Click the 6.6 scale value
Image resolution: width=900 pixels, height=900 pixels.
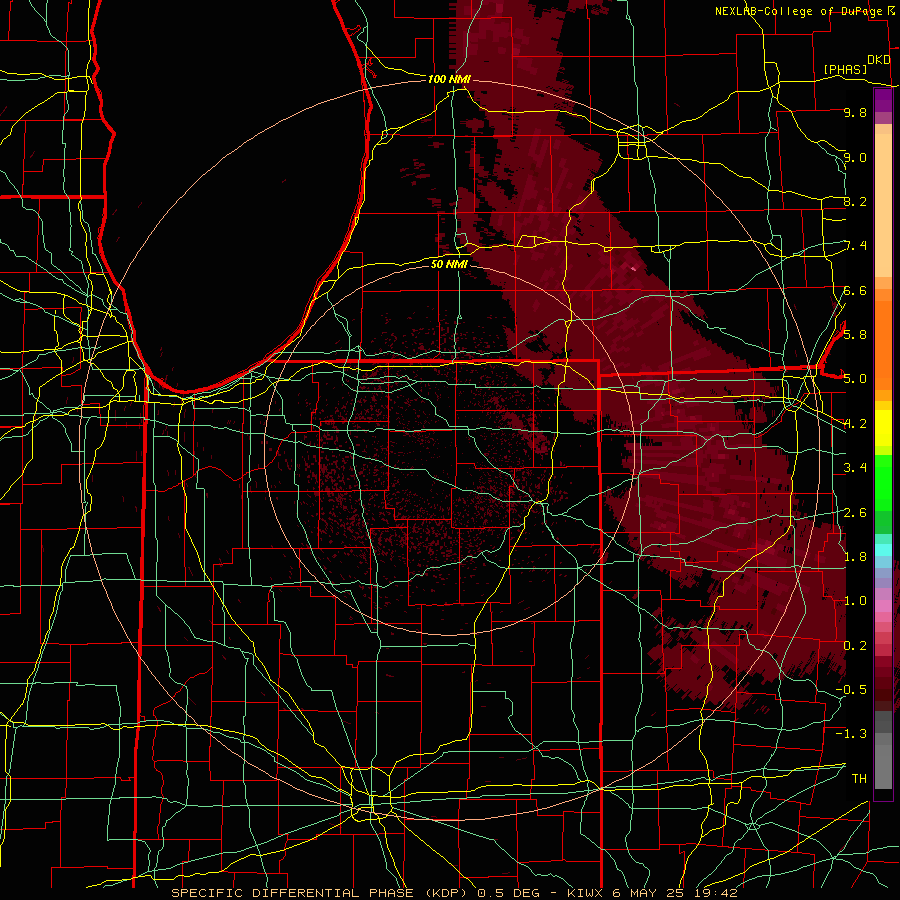(855, 290)
